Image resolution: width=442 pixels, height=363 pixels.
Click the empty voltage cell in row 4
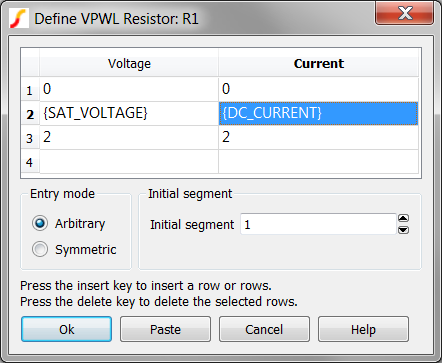(x=129, y=162)
